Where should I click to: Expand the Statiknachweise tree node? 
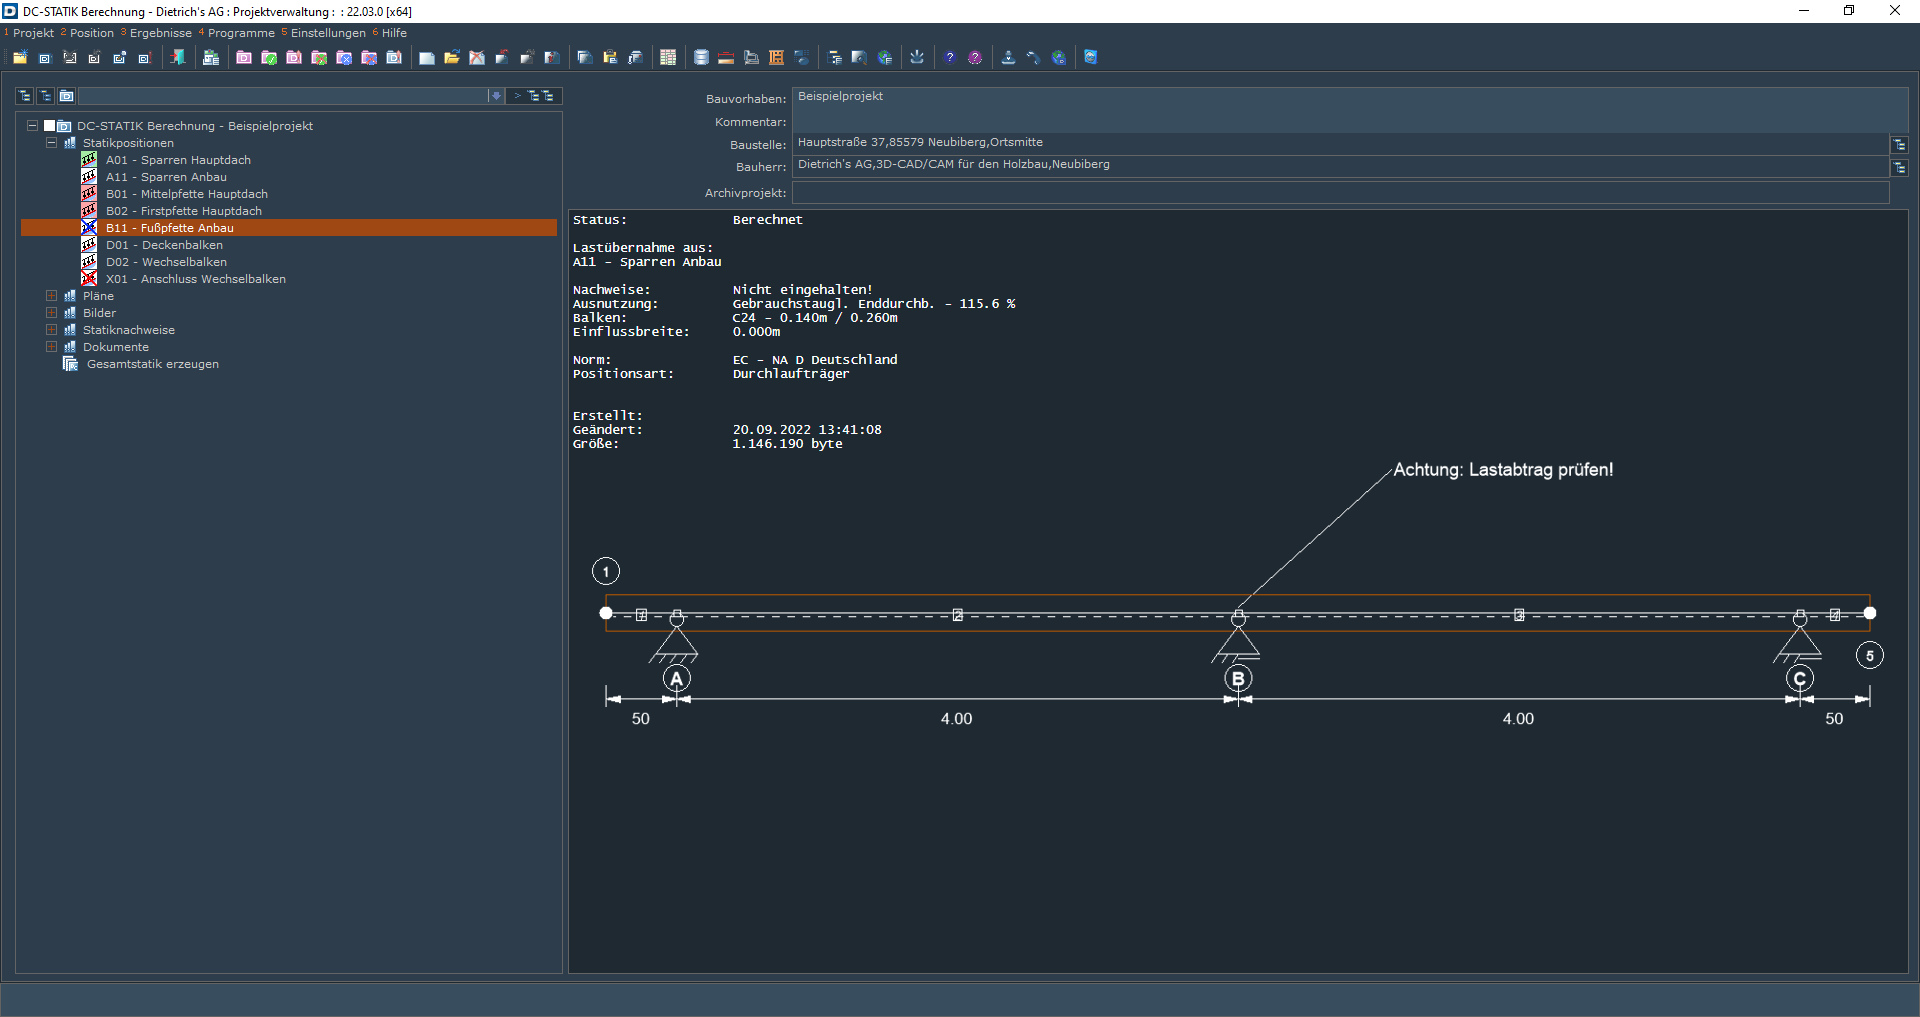pos(51,330)
